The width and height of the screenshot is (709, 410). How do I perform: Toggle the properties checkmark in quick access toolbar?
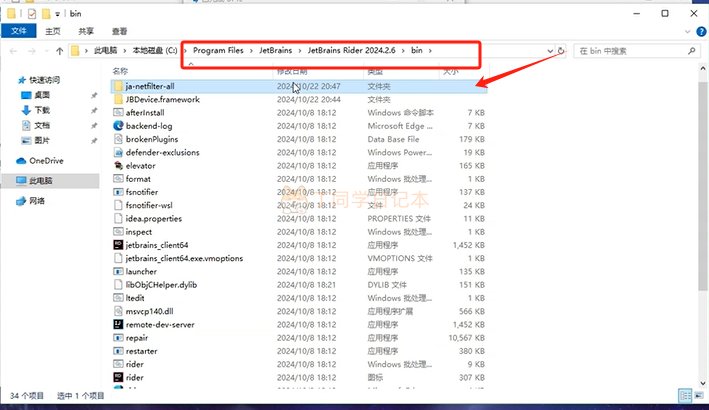[x=33, y=14]
